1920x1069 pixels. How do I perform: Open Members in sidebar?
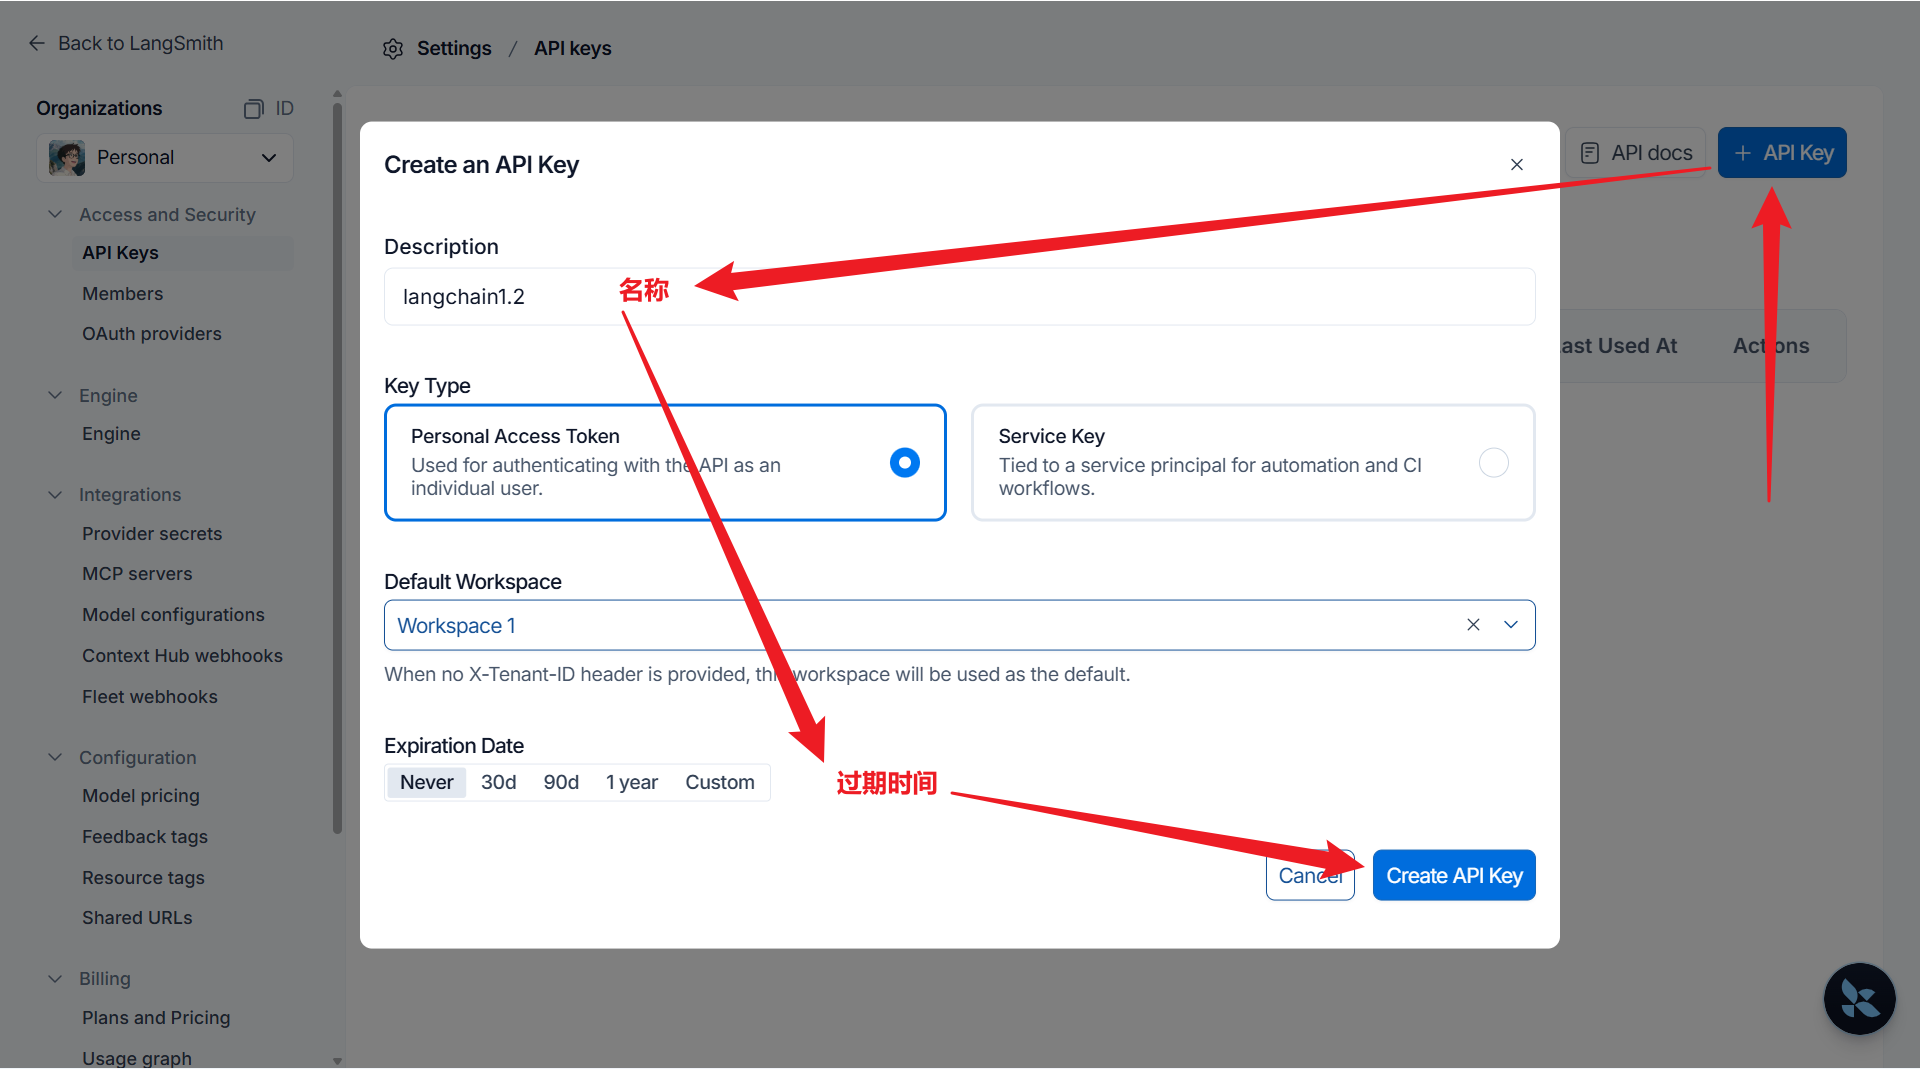[122, 294]
